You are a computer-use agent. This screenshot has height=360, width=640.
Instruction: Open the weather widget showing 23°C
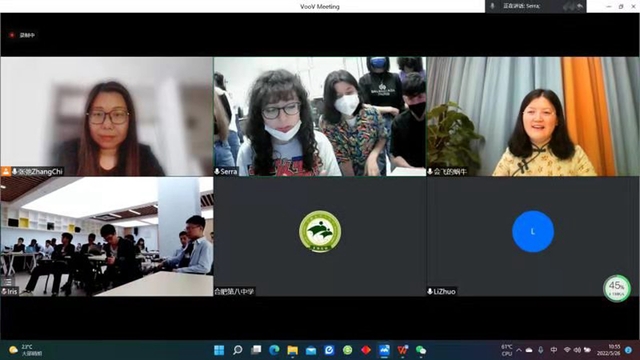(25, 350)
